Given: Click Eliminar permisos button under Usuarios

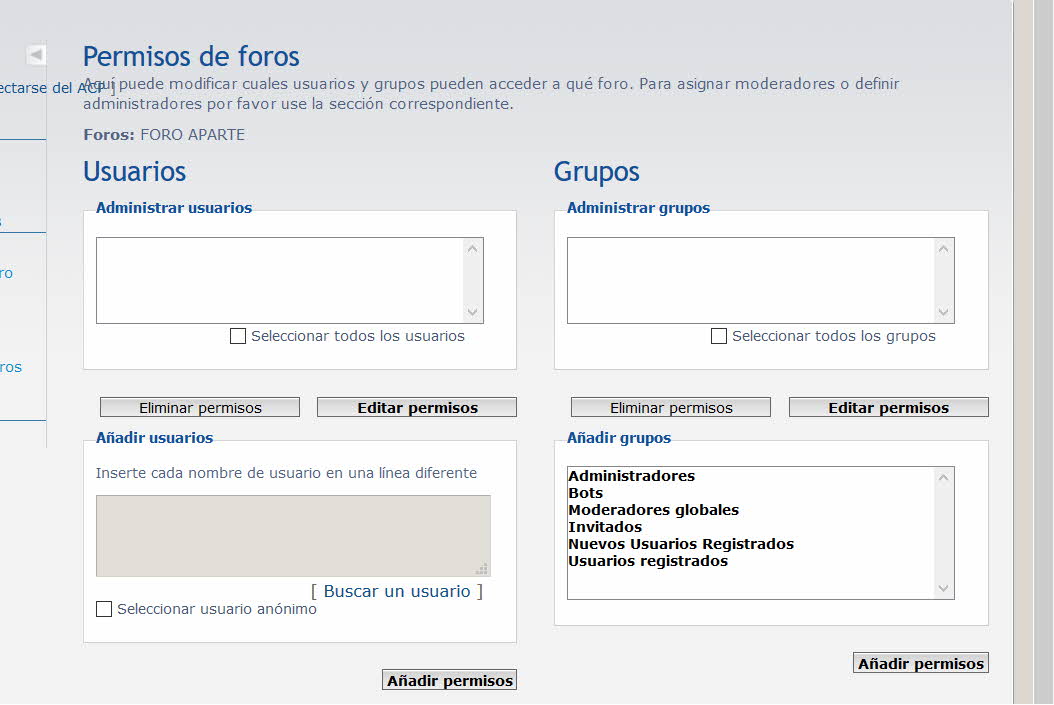Looking at the screenshot, I should point(200,407).
